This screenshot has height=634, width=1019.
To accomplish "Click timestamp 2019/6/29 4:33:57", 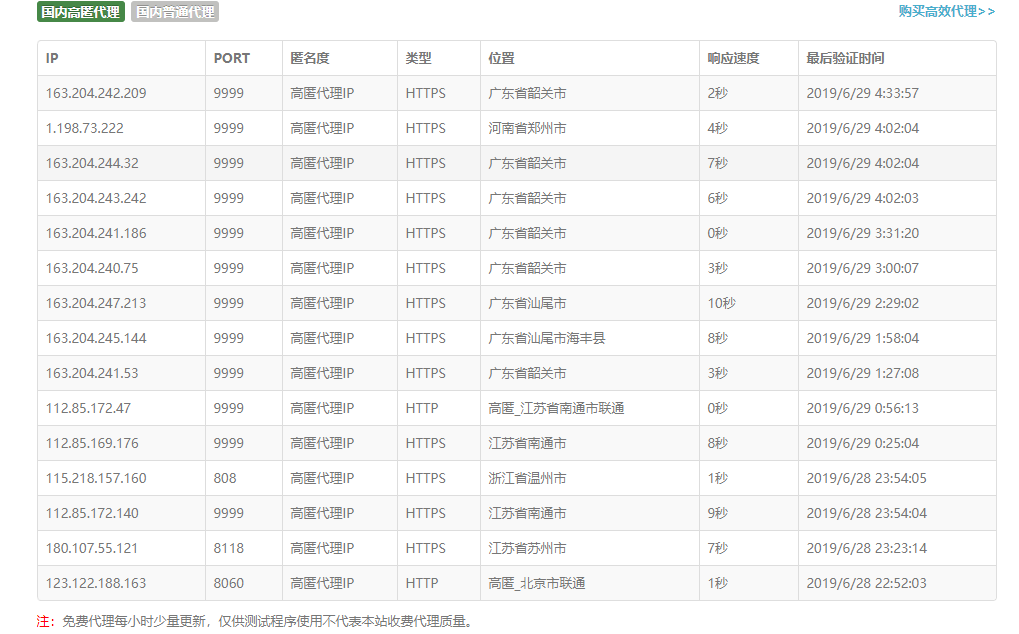I will (x=862, y=94).
